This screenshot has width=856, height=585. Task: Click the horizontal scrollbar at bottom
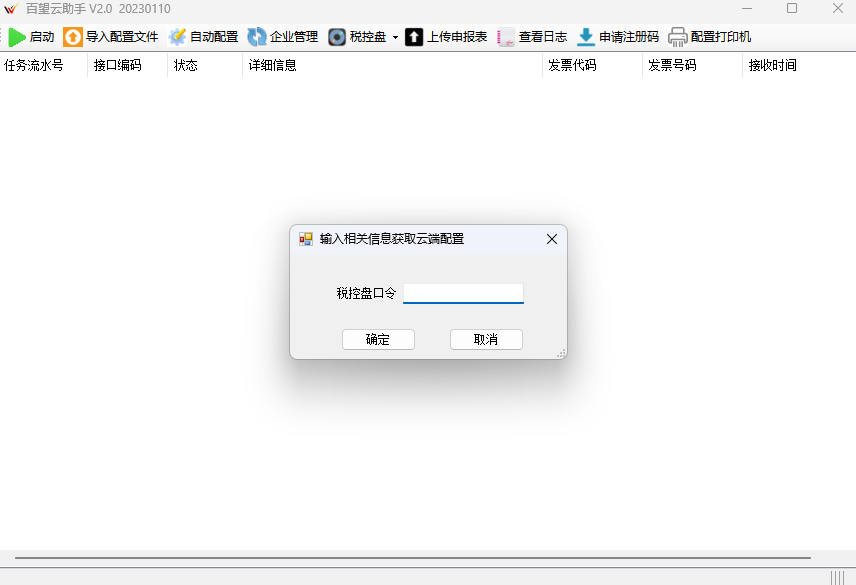click(x=412, y=557)
